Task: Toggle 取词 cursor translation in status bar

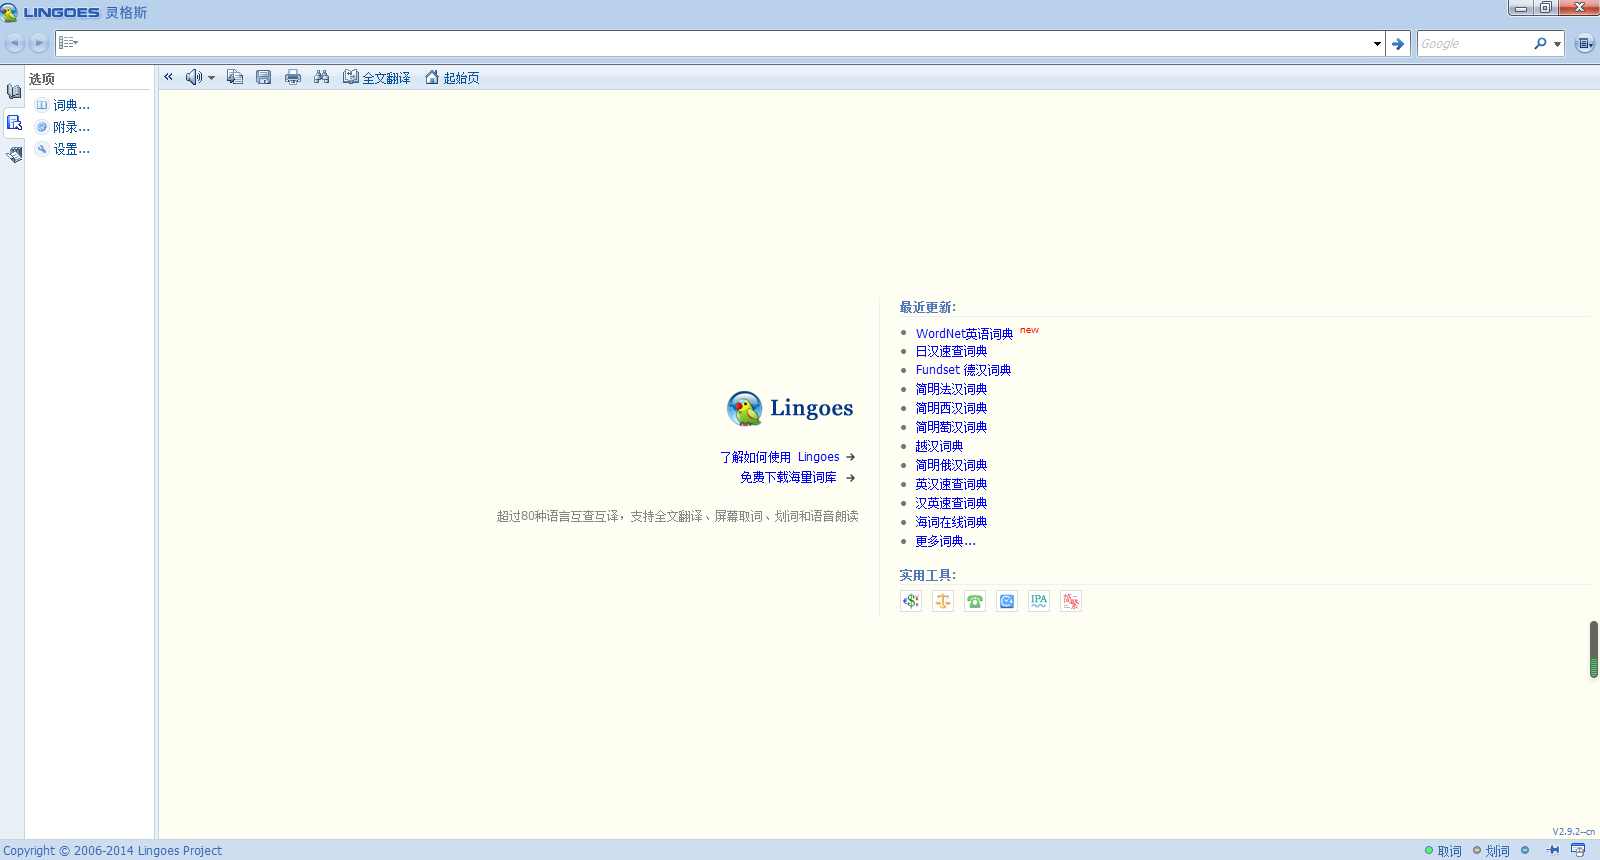Action: (1443, 851)
